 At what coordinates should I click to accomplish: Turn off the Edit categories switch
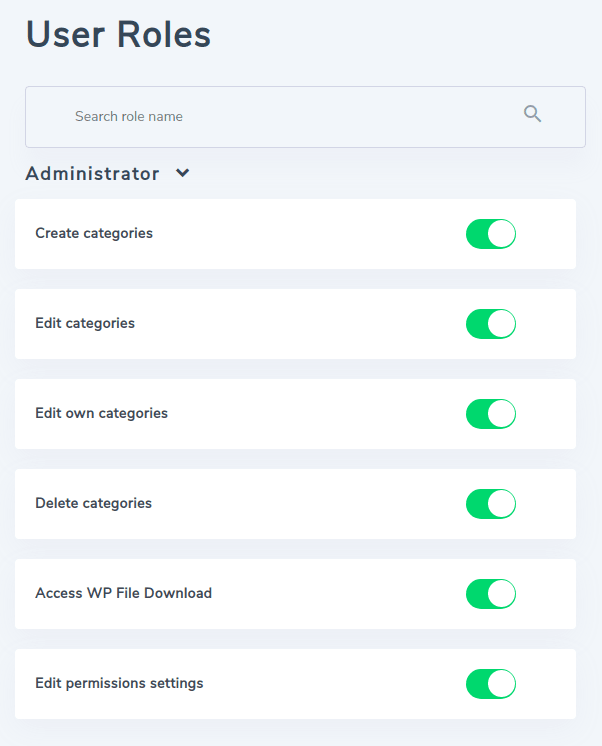[490, 324]
